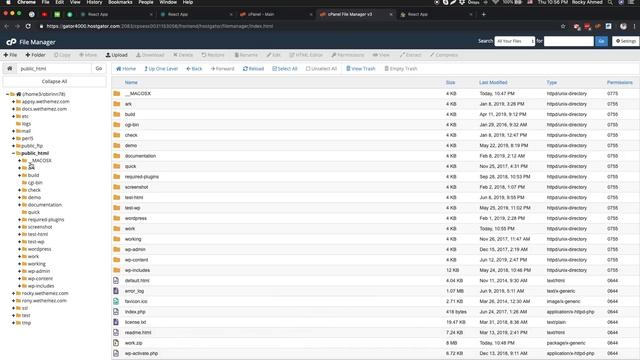The image size is (640, 360).
Task: Expand the wordpress folder in tree
Action: click(20, 249)
